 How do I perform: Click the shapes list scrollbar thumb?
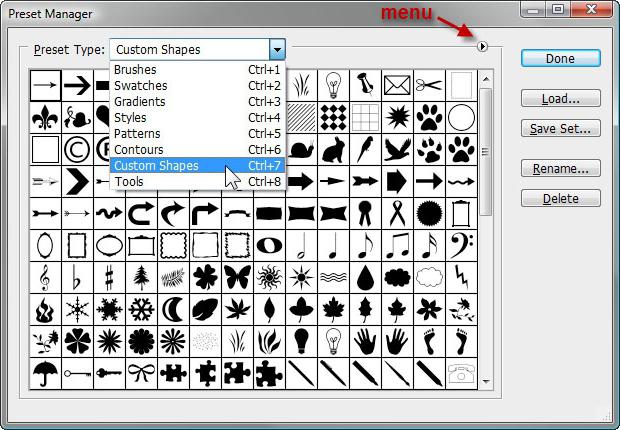(486, 152)
